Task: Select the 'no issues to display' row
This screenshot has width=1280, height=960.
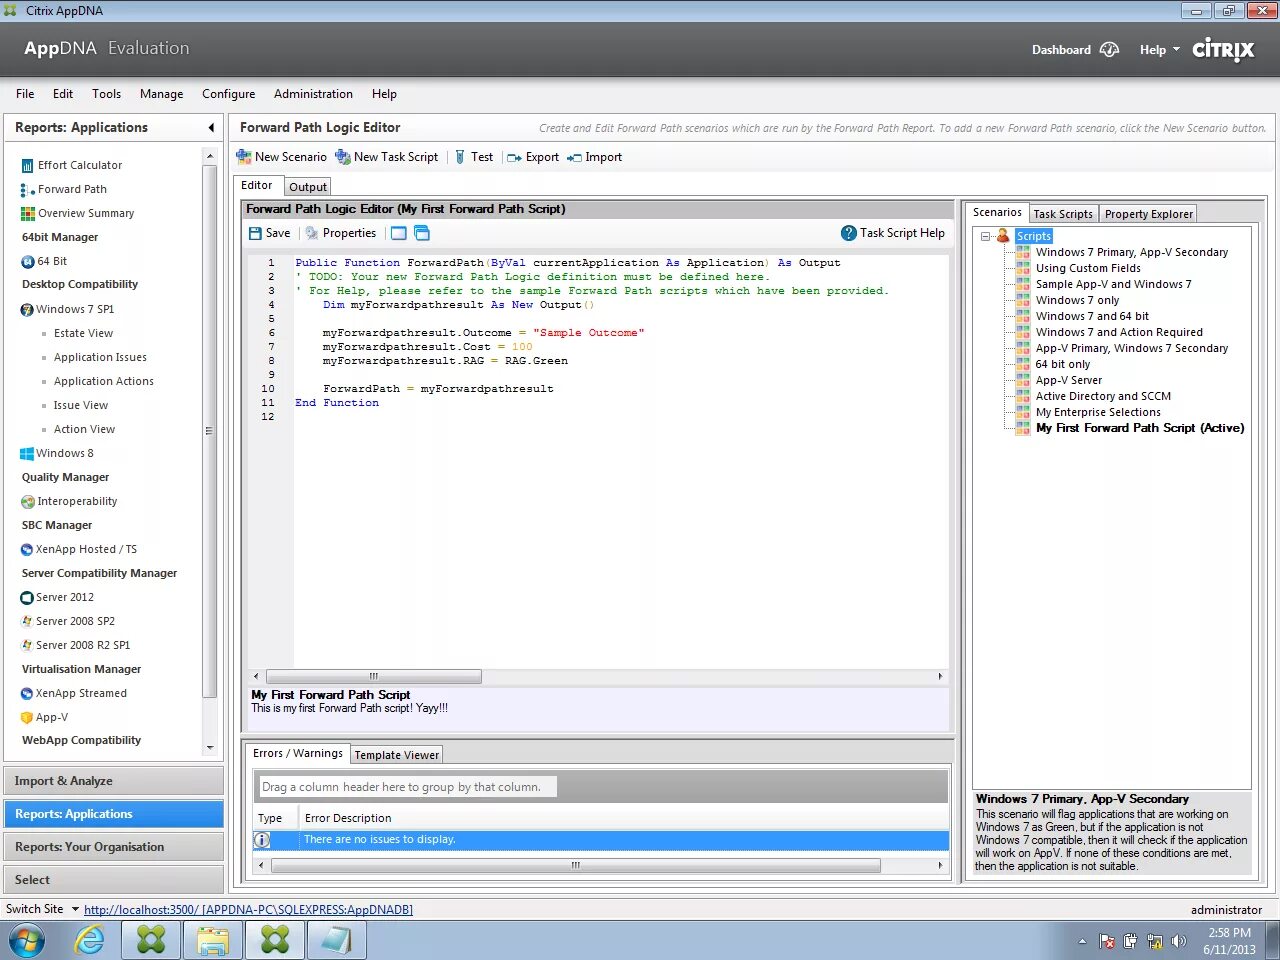Action: coord(601,840)
